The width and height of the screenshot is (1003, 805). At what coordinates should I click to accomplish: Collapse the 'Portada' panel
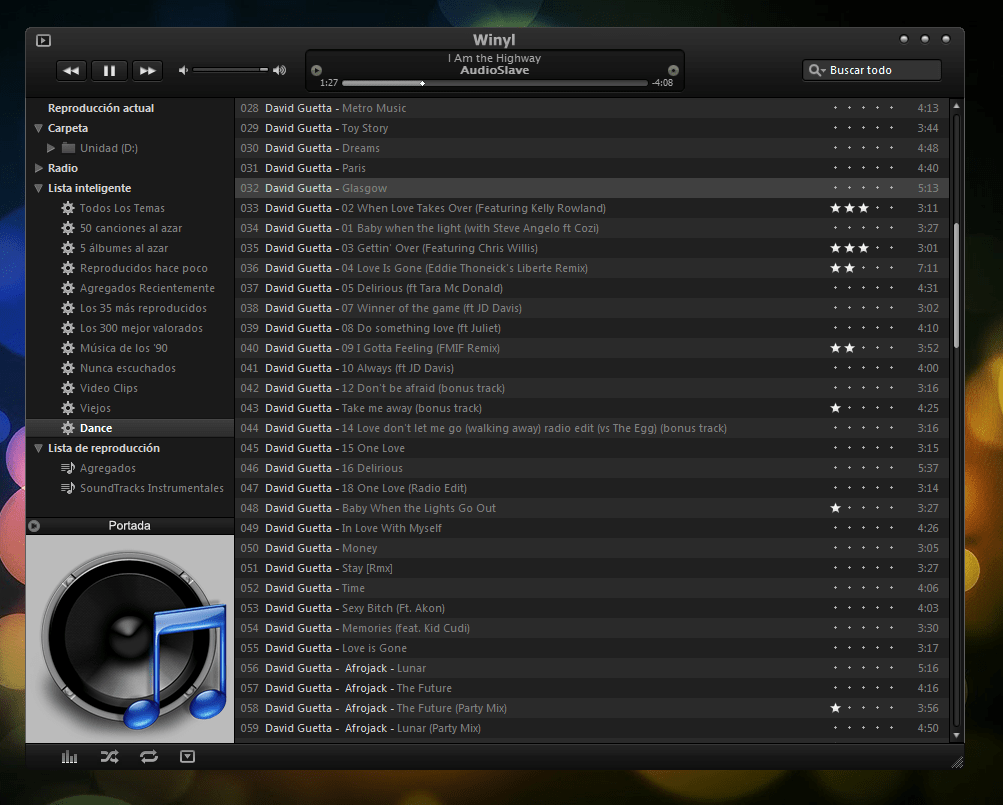[33, 525]
